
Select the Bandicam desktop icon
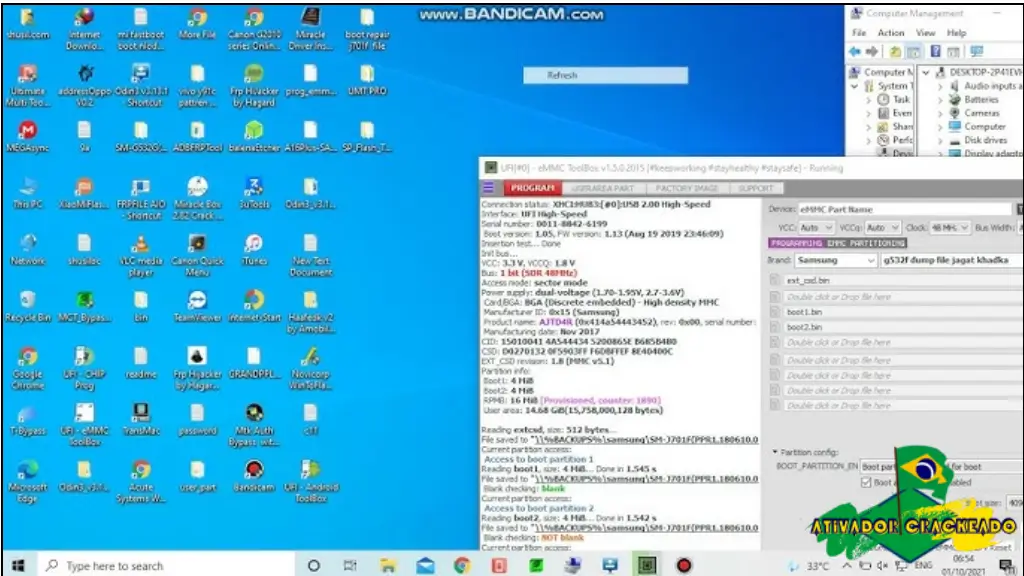click(x=254, y=476)
